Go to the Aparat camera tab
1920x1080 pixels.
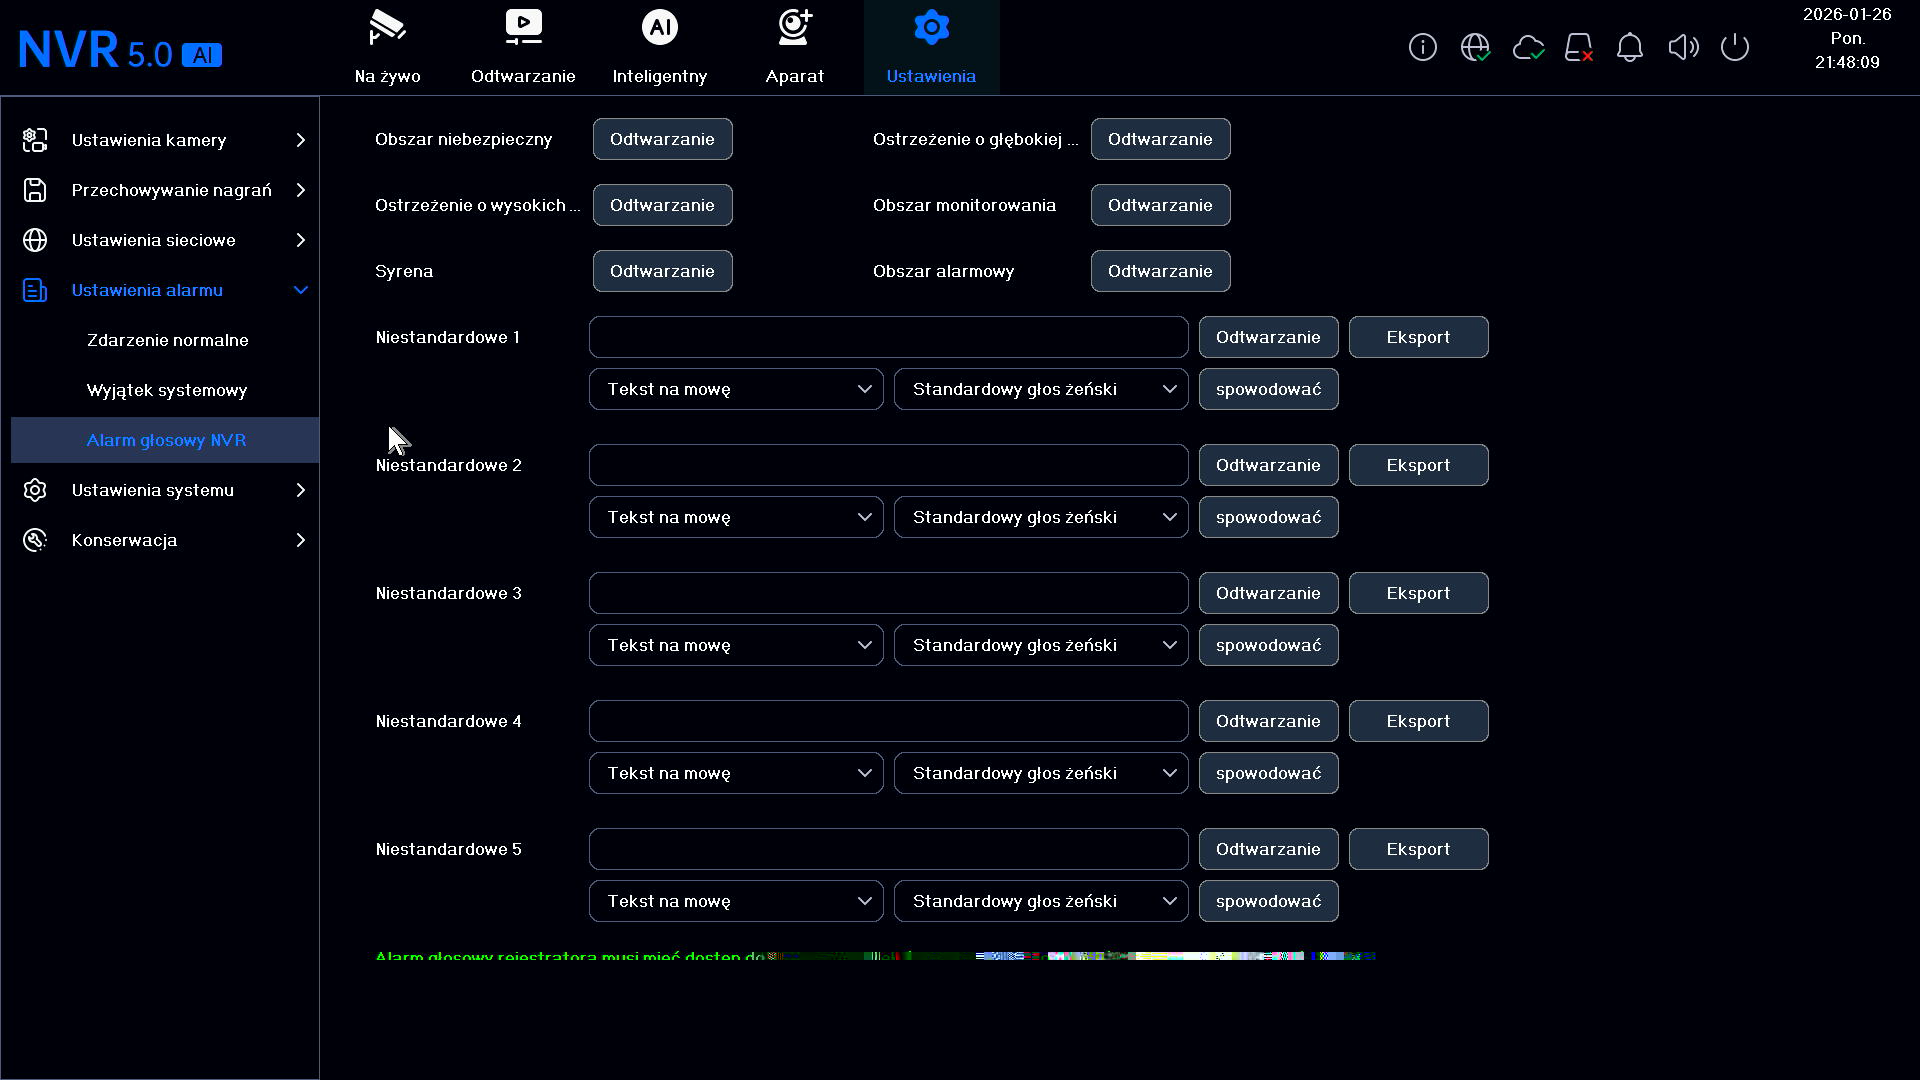click(795, 48)
